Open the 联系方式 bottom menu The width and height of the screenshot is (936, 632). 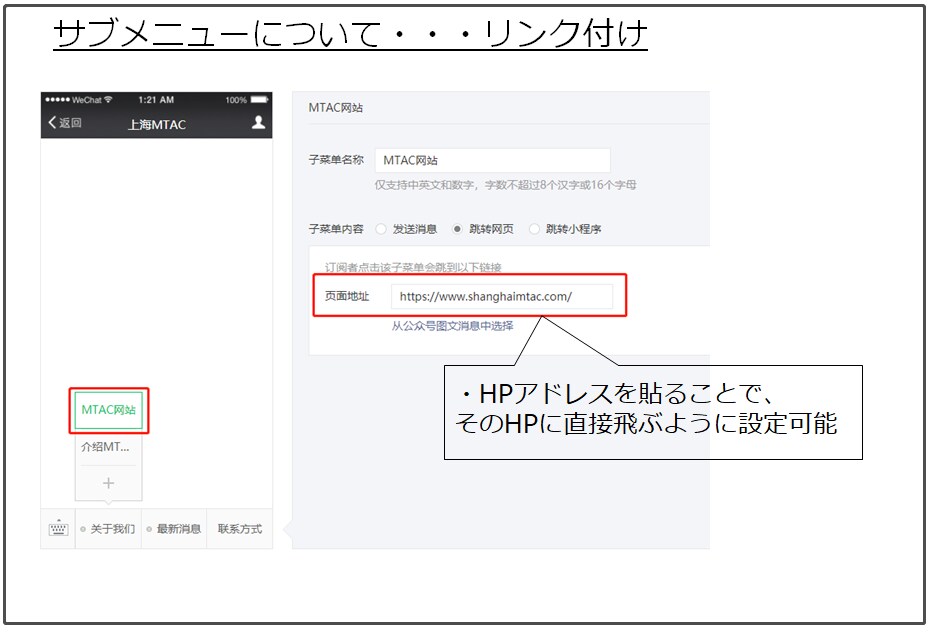239,529
